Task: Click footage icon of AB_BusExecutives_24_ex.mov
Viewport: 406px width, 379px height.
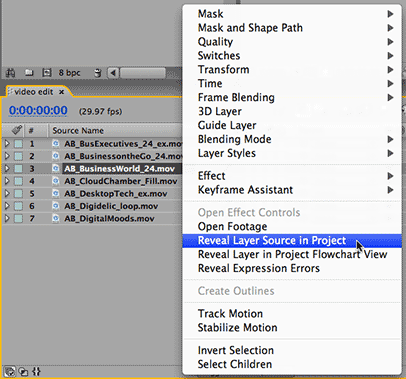Action: pyautogui.click(x=56, y=144)
